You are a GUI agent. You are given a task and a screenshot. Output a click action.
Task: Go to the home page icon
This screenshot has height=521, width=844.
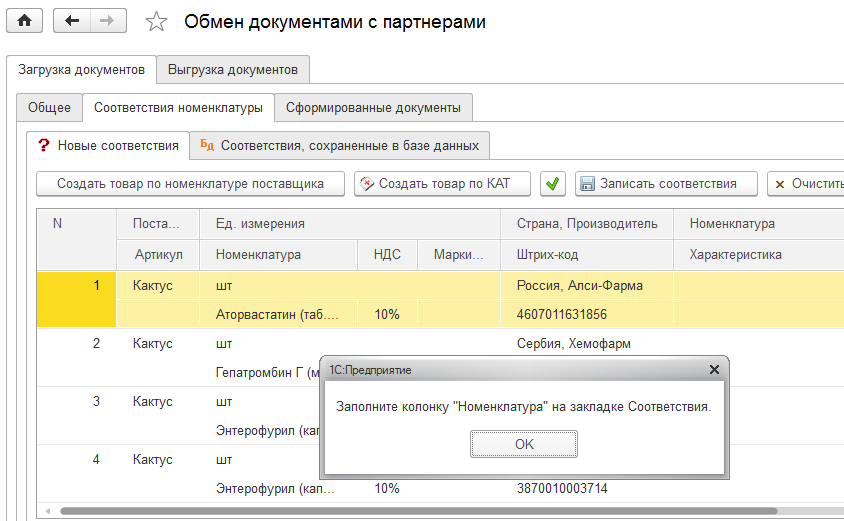pyautogui.click(x=25, y=21)
